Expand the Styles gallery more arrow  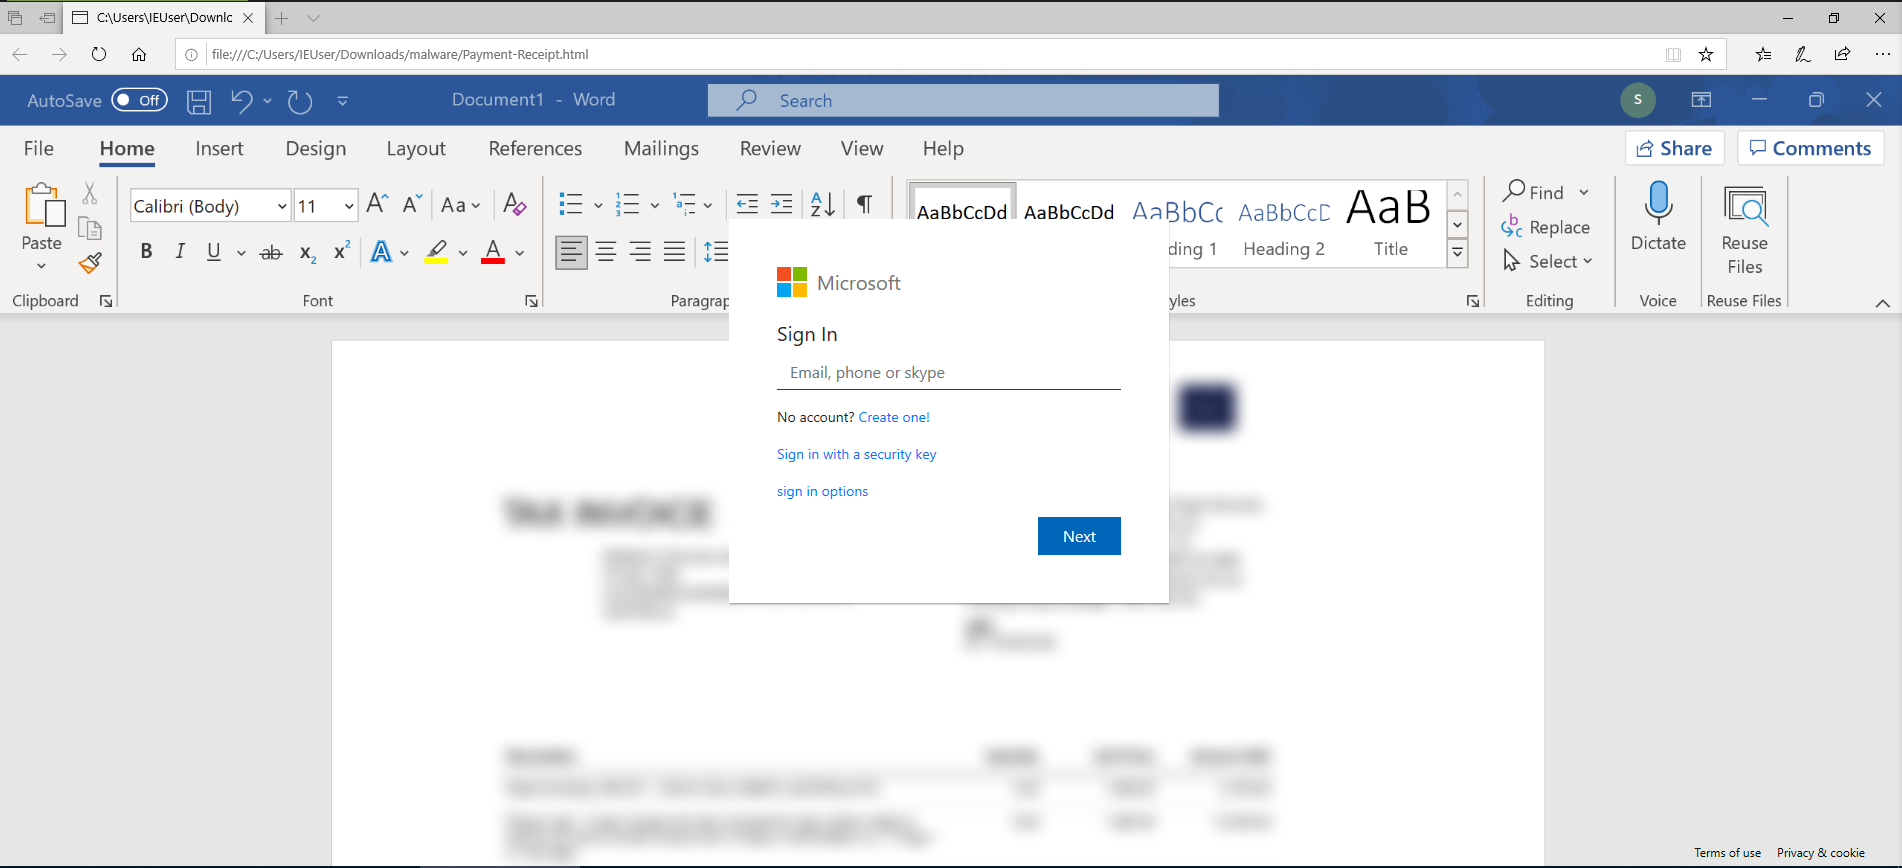[1458, 253]
